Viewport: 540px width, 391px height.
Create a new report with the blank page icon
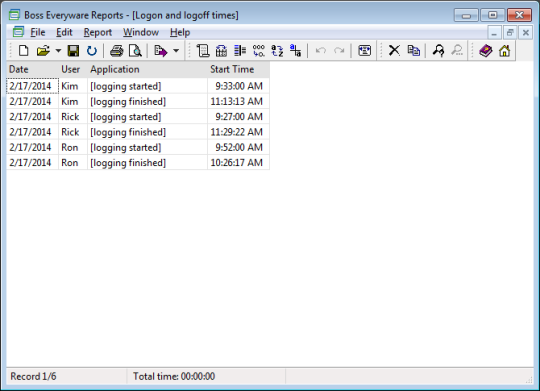(x=23, y=51)
